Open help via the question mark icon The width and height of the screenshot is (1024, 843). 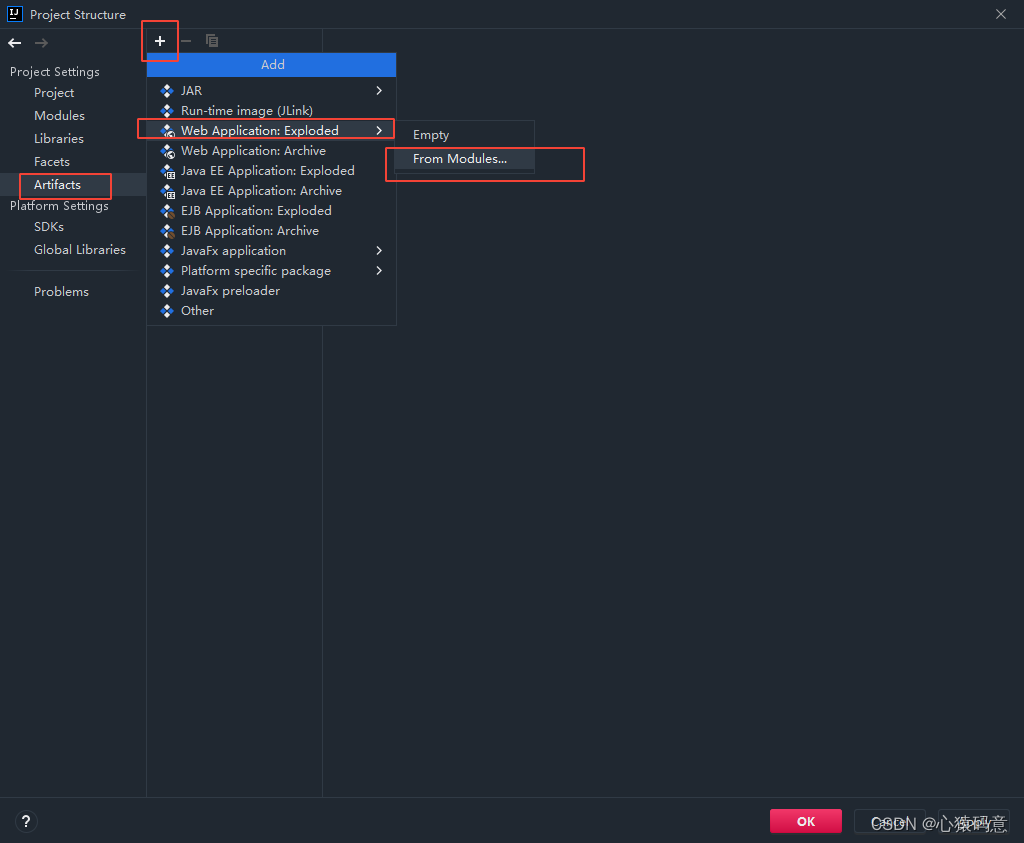tap(26, 821)
